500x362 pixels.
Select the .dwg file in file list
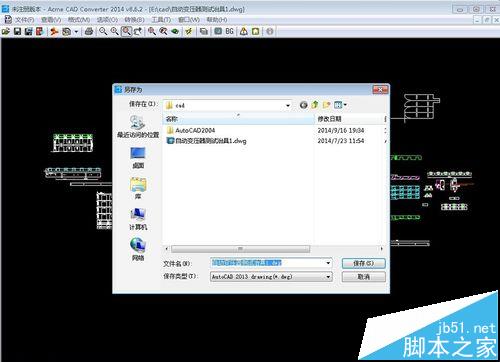click(x=206, y=141)
